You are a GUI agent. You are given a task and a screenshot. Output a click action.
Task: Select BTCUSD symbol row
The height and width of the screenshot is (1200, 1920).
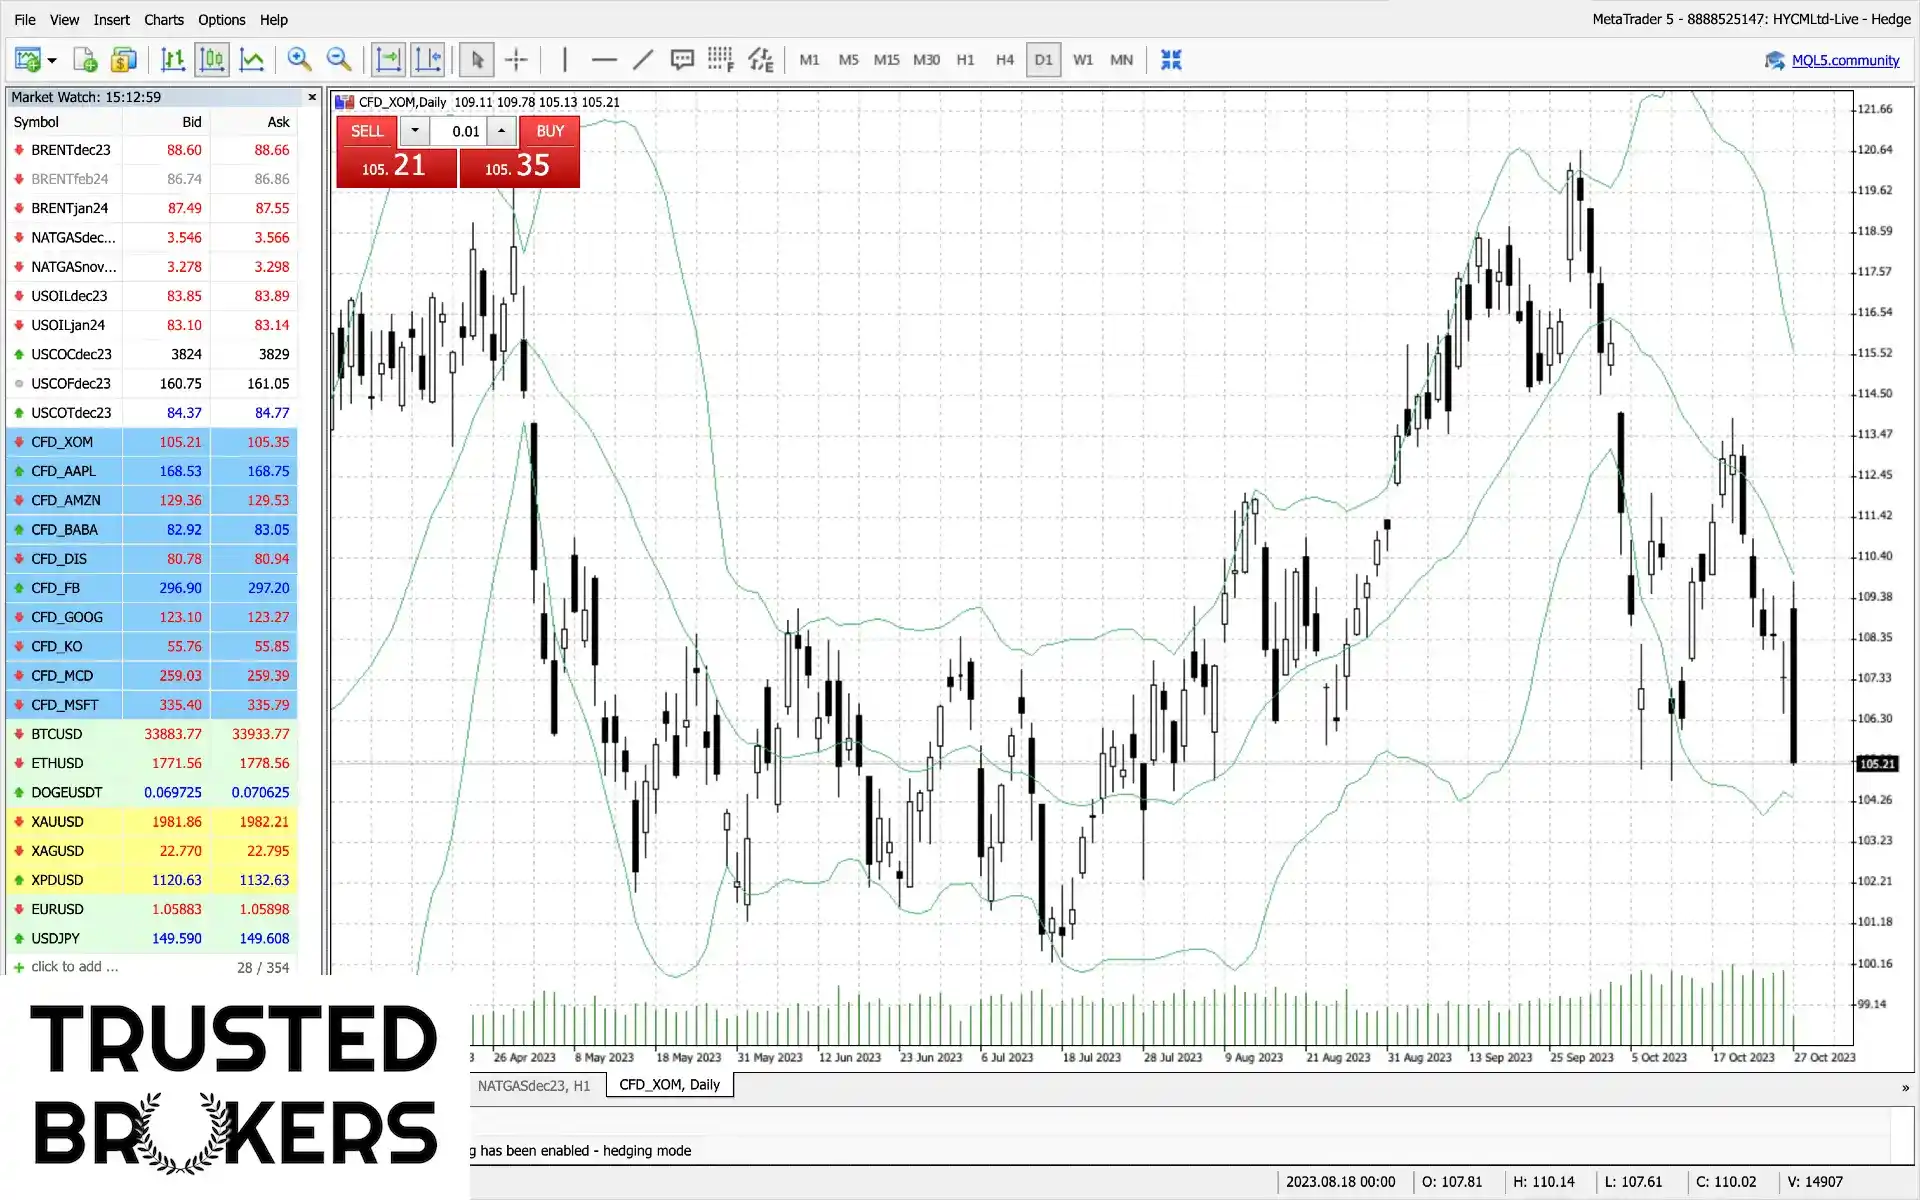152,734
